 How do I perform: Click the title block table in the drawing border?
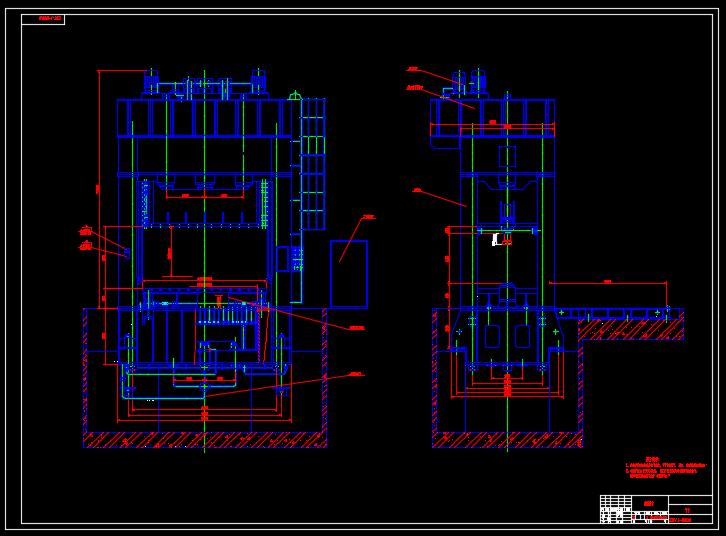(x=656, y=509)
